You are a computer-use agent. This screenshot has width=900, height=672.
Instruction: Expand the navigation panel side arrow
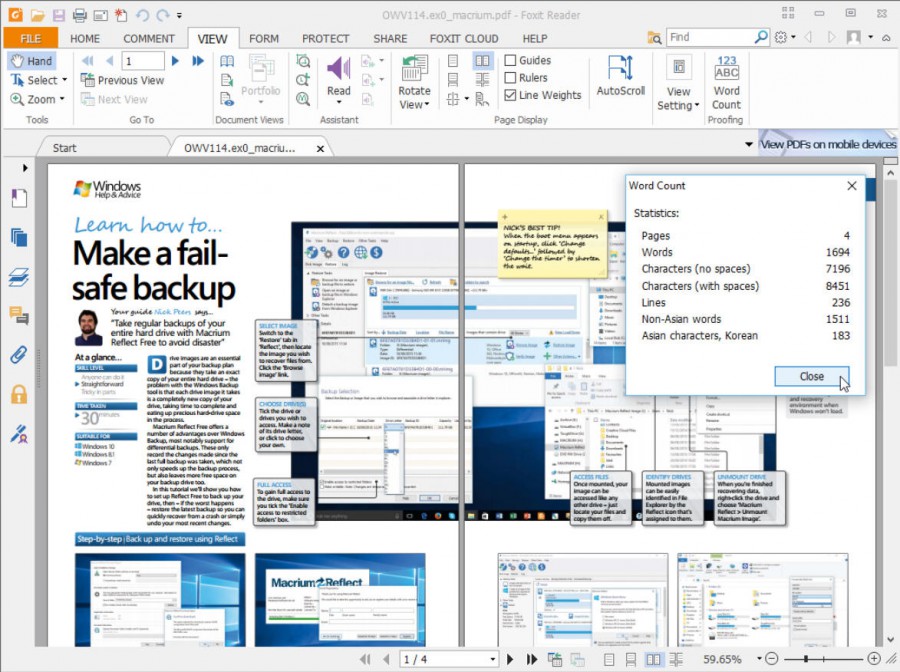tap(25, 168)
